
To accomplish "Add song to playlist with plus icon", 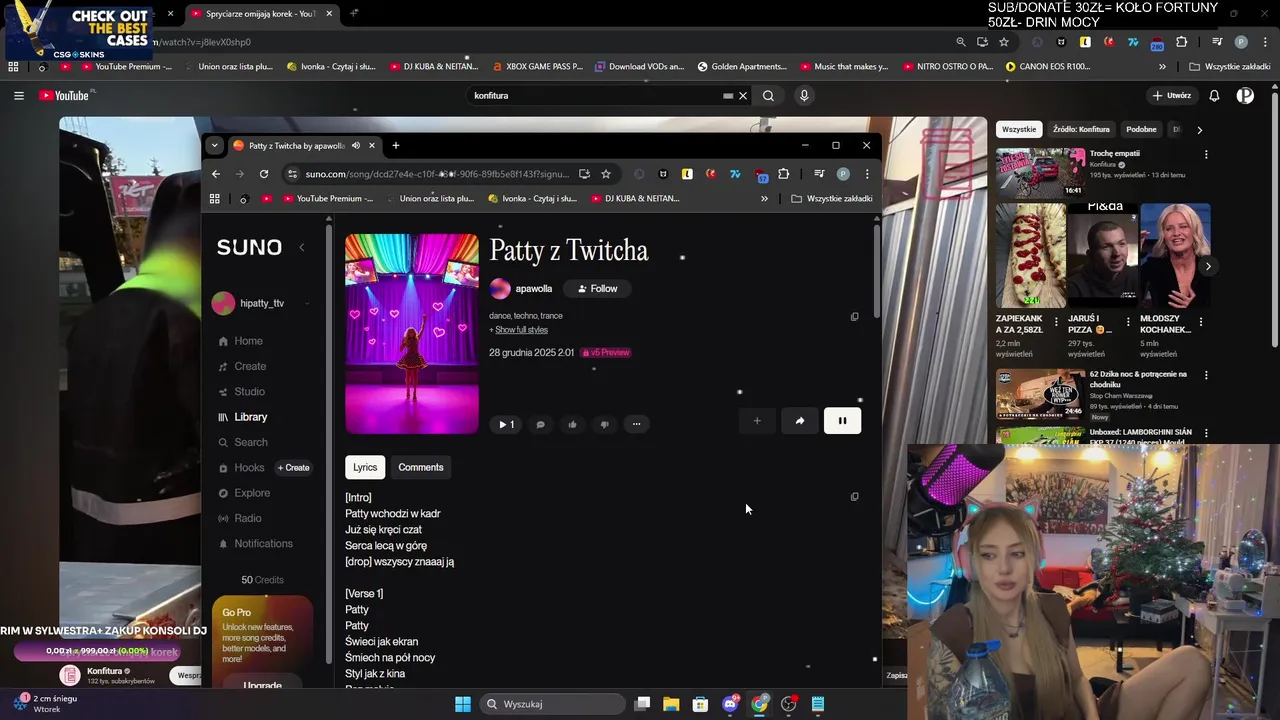I will [757, 421].
